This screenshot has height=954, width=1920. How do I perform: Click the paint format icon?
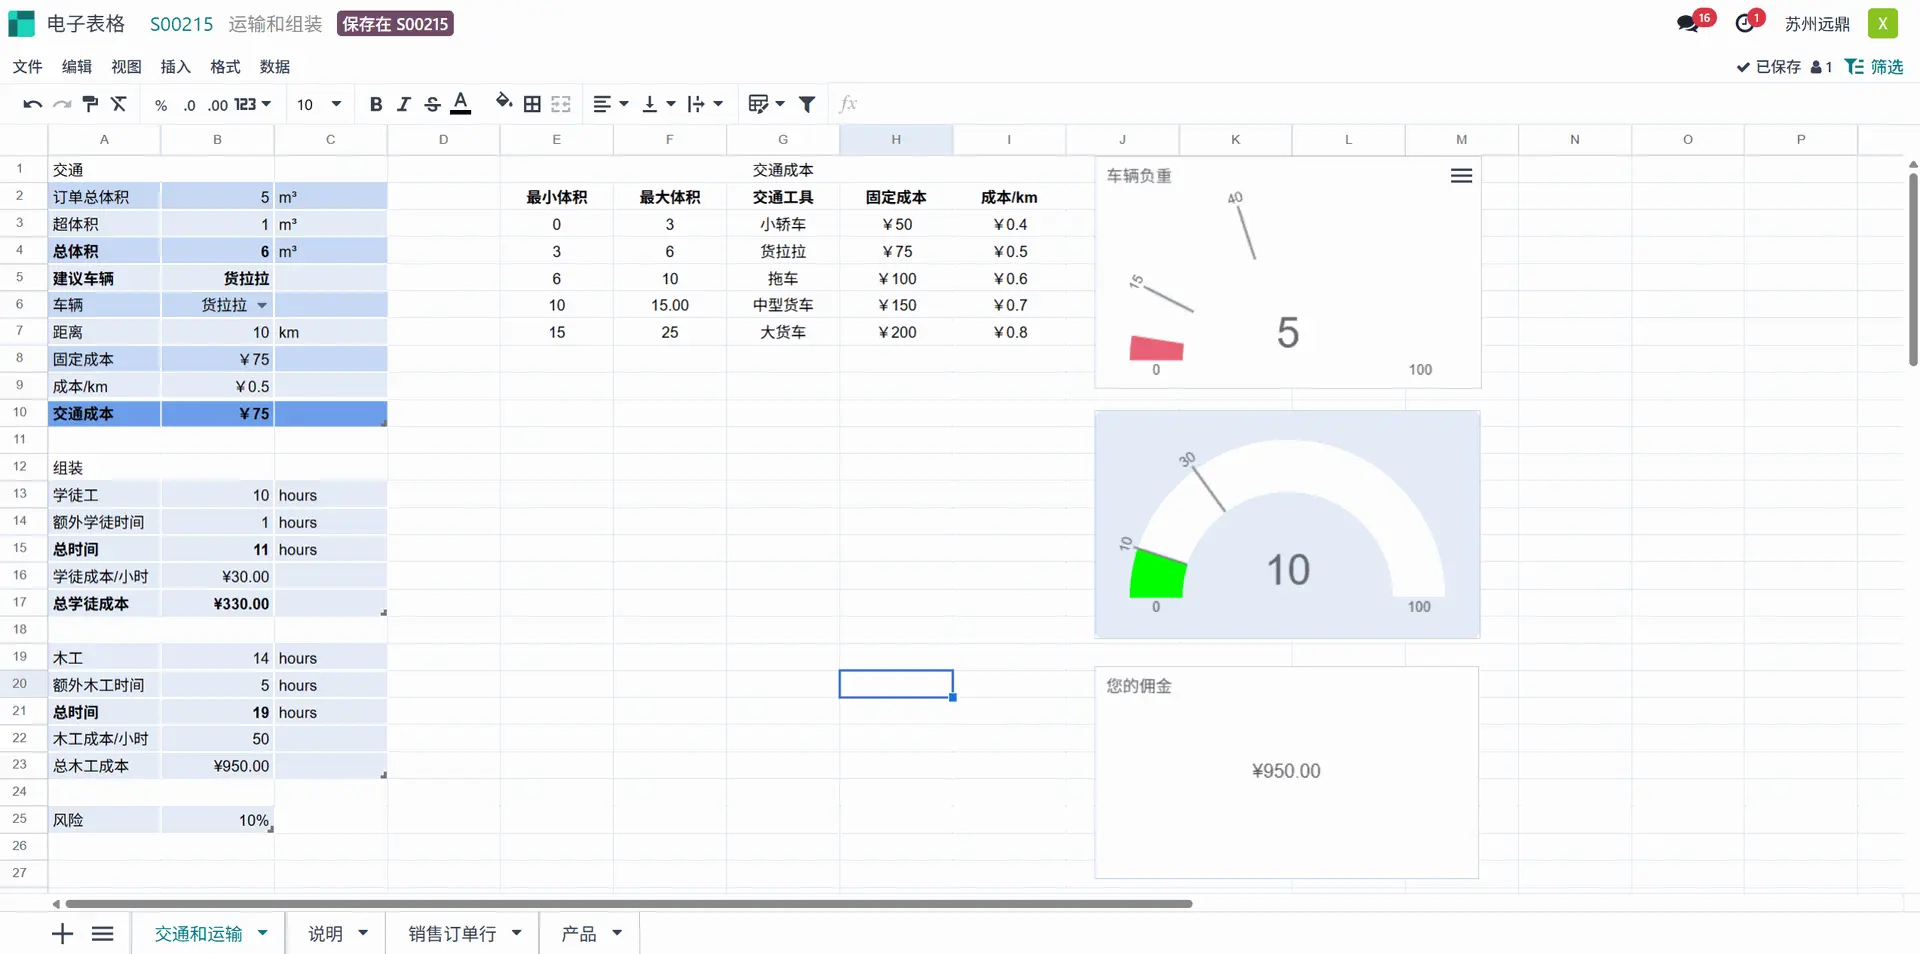[x=90, y=104]
